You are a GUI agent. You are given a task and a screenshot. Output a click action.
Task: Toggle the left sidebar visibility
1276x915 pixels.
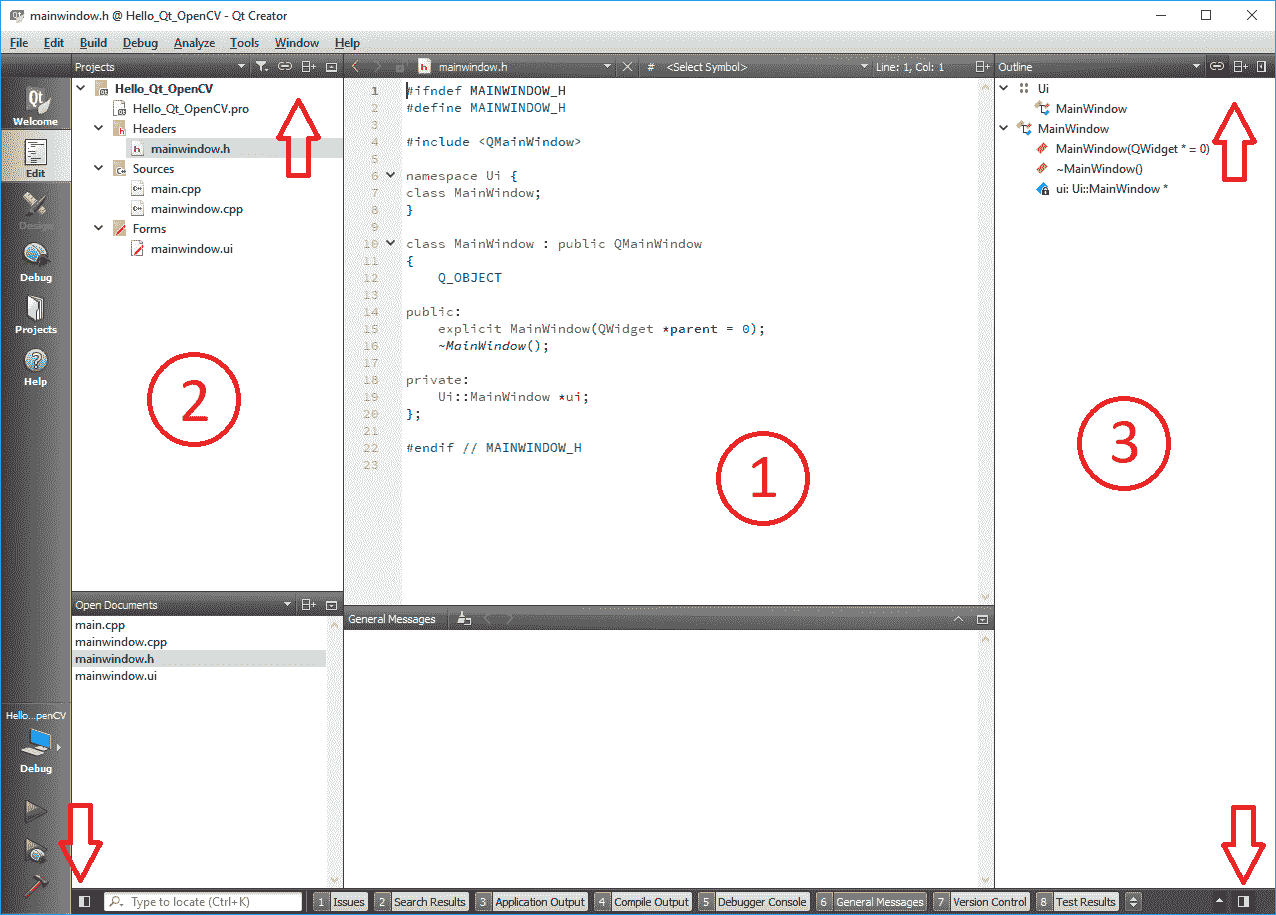(x=85, y=901)
